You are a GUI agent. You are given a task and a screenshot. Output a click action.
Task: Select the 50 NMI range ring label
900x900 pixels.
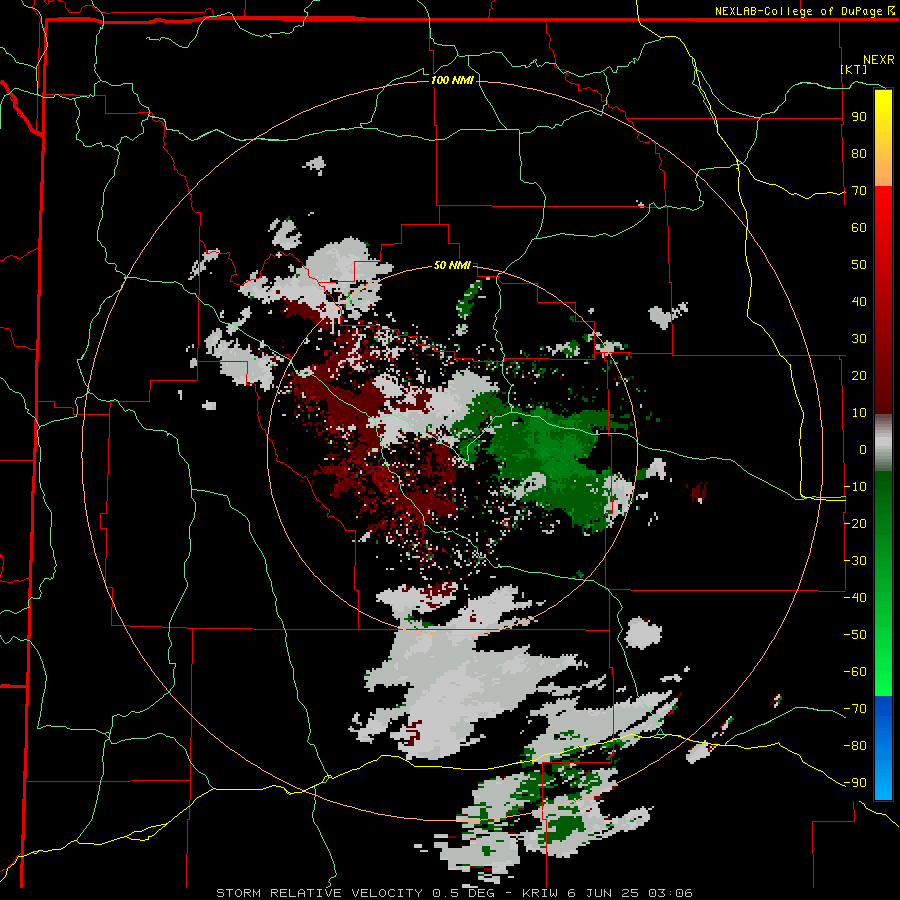point(452,265)
